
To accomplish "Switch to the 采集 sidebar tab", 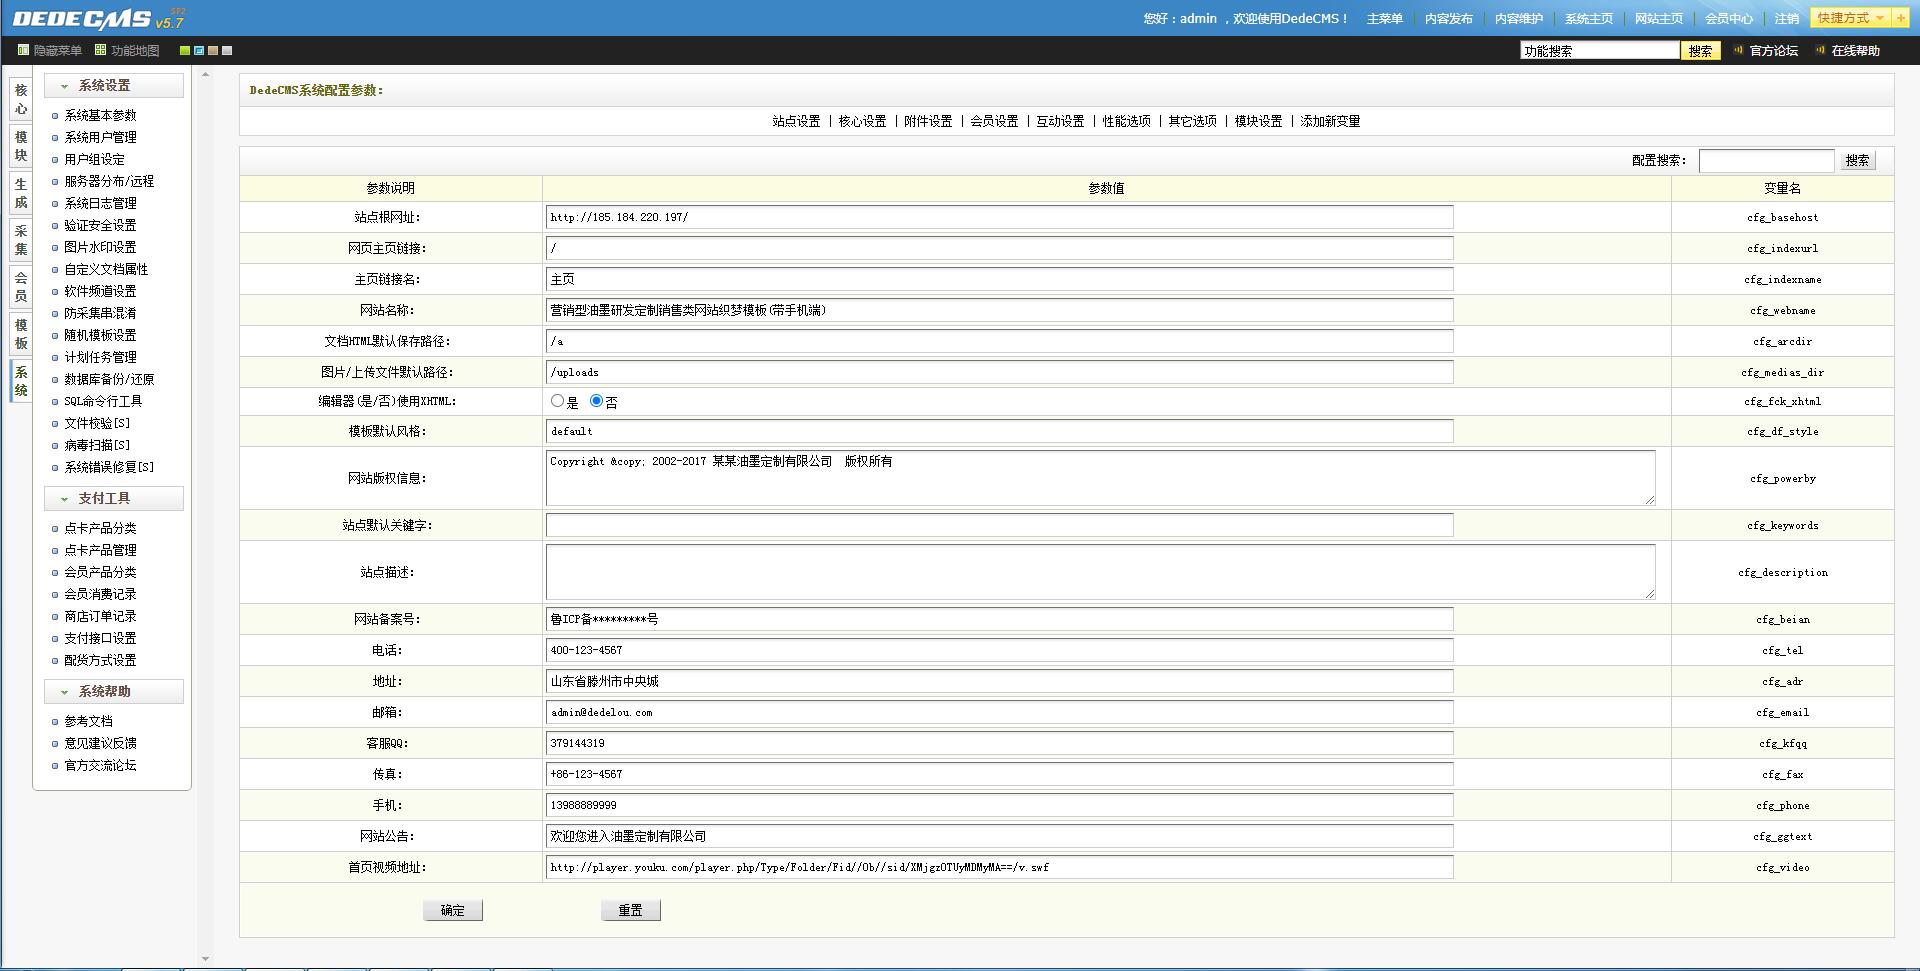I will [21, 240].
